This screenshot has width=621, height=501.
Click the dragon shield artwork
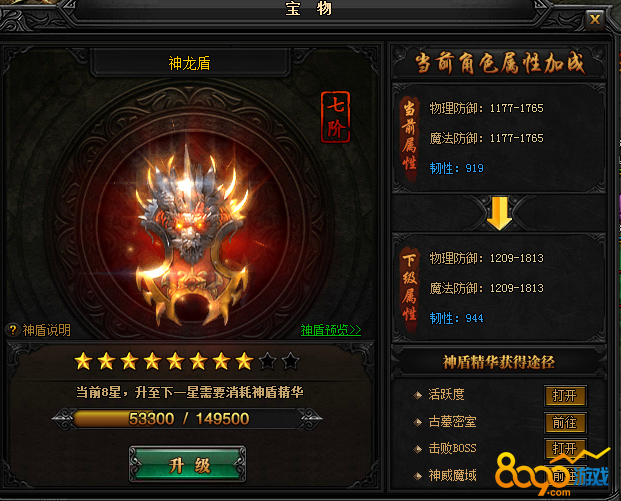pyautogui.click(x=190, y=234)
